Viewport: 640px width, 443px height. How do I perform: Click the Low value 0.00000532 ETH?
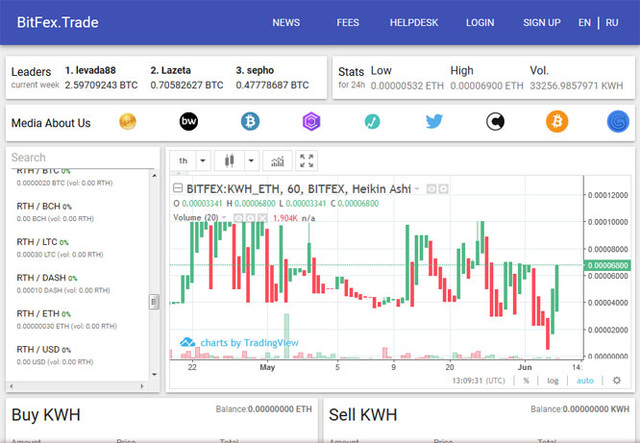(407, 86)
